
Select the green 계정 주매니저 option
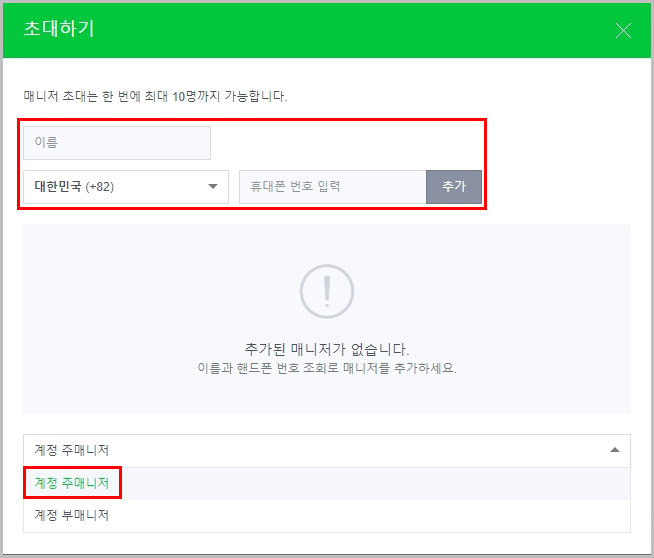click(327, 483)
